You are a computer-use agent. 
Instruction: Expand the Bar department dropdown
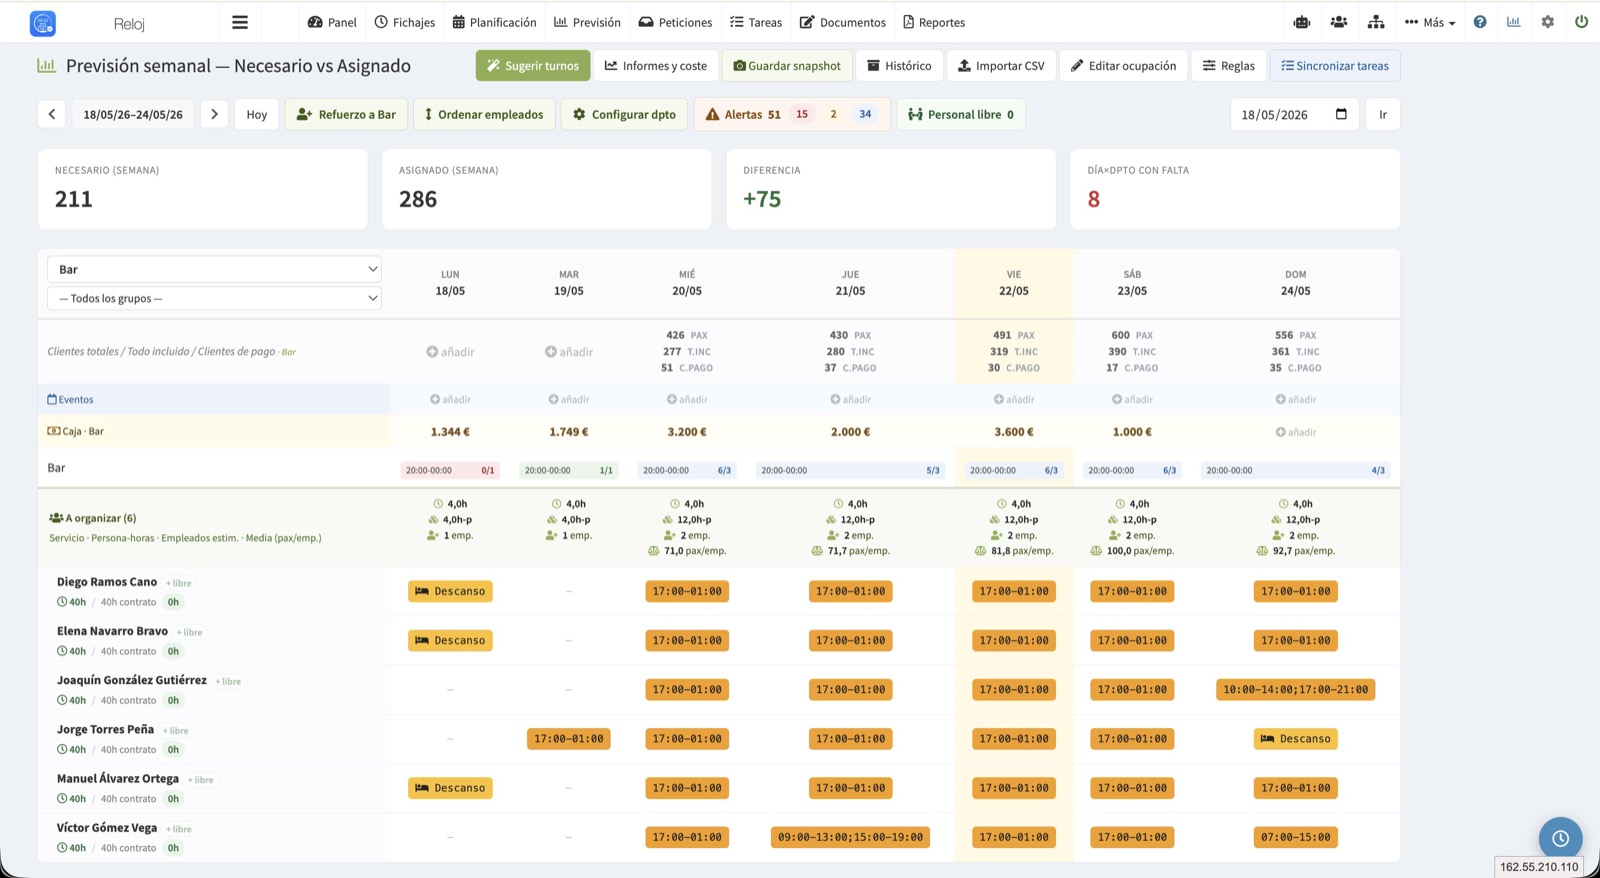tap(214, 269)
